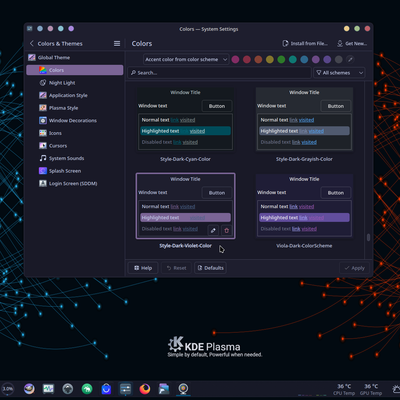The width and height of the screenshot is (400, 400).
Task: Open Plasma Style page
Action: click(75, 108)
